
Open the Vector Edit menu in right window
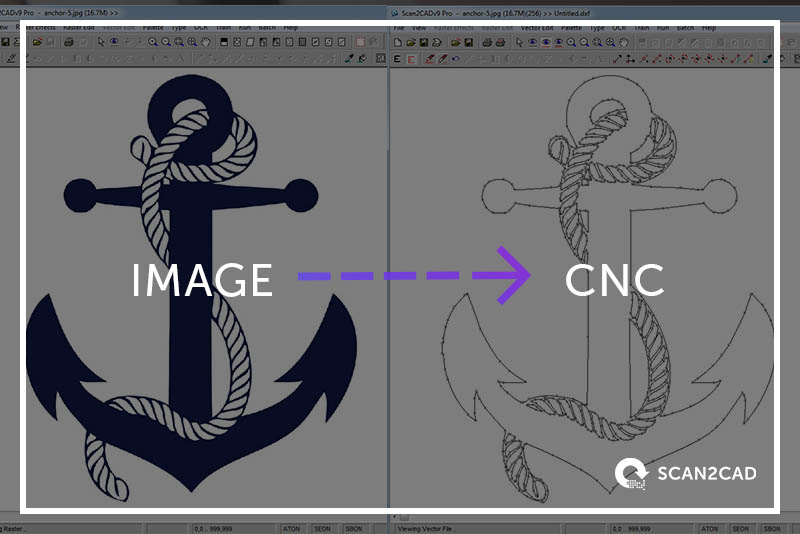[535, 28]
